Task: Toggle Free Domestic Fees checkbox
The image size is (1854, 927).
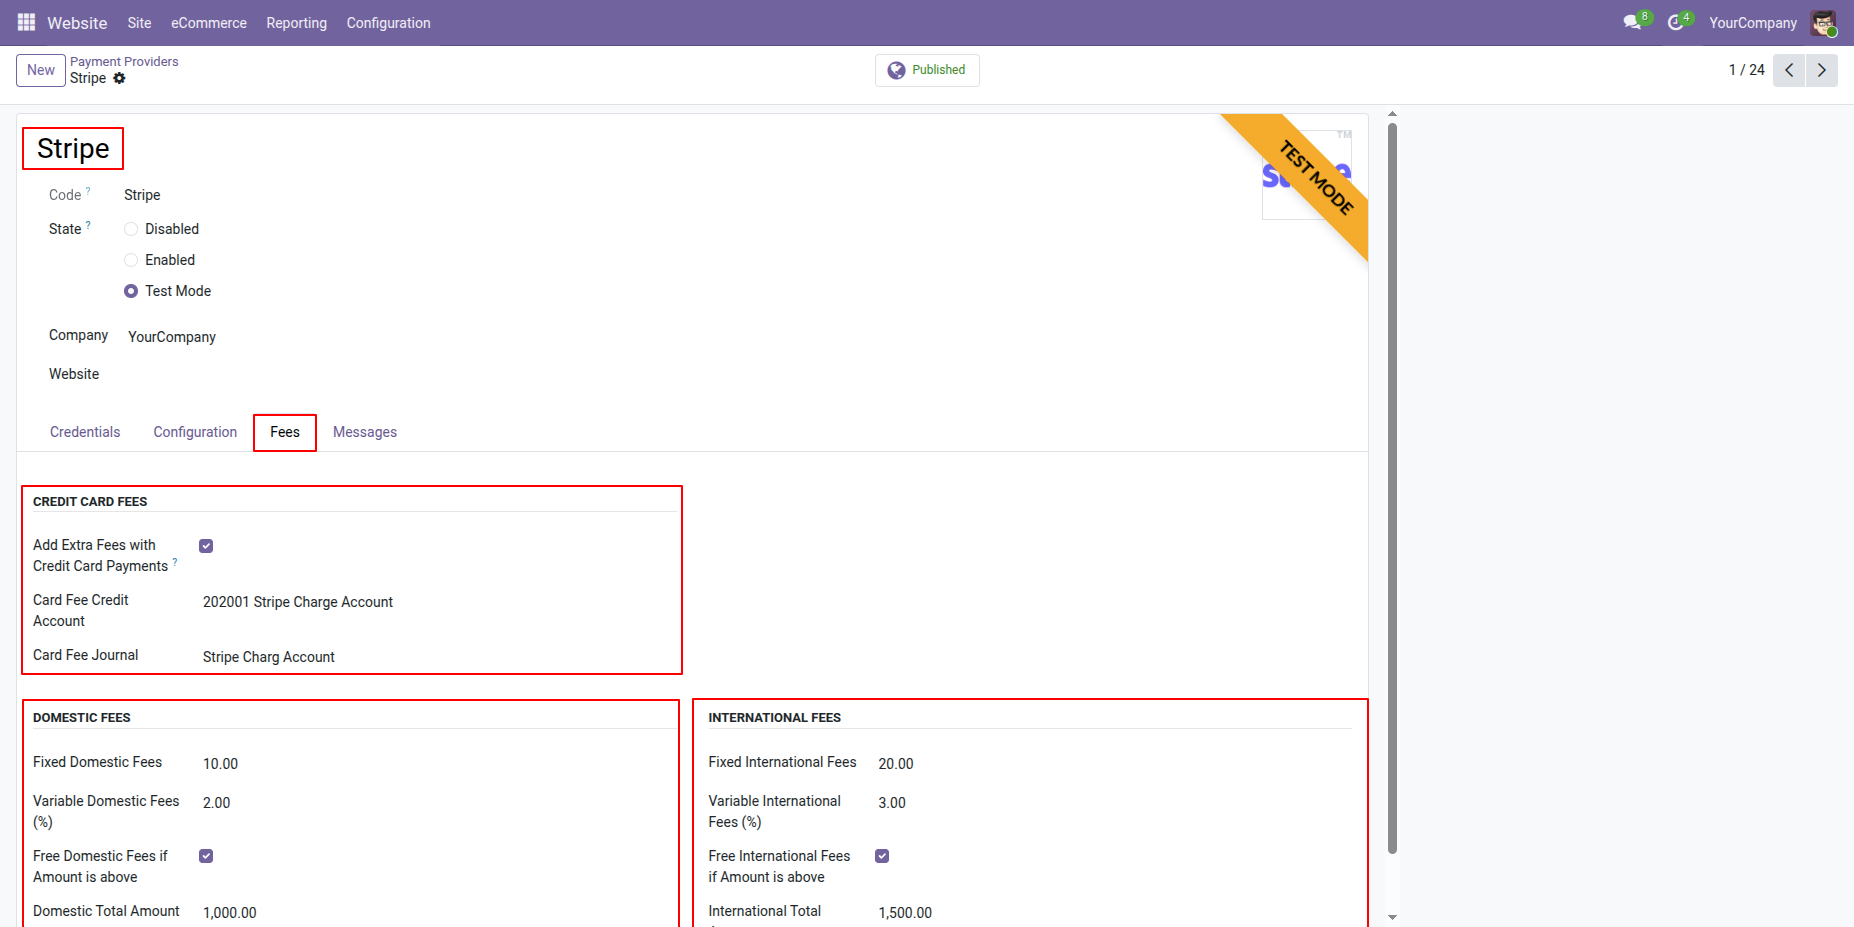Action: coord(206,856)
